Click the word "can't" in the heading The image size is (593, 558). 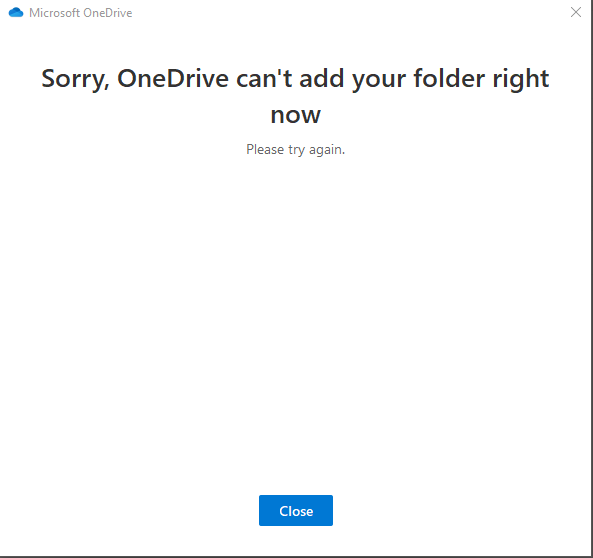(264, 78)
